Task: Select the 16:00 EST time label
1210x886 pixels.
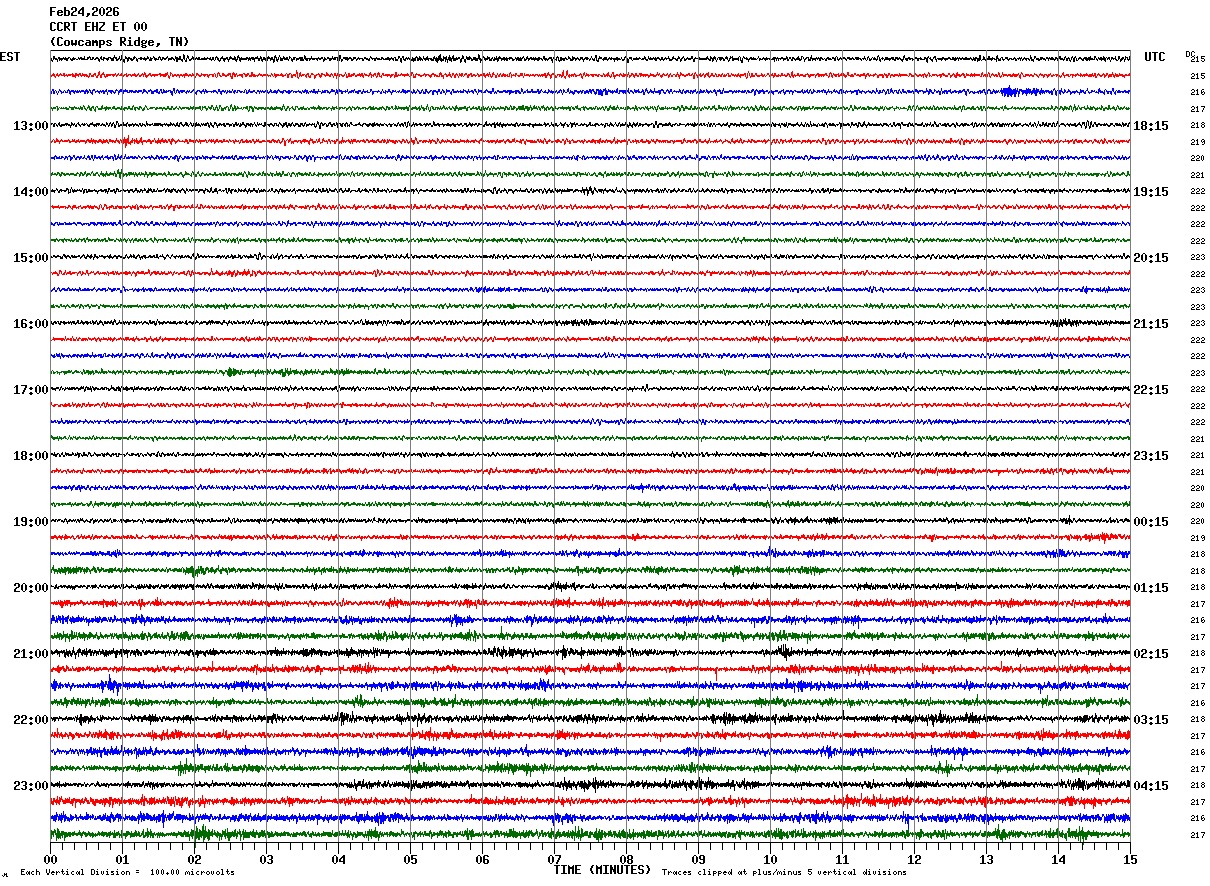Action: [x=30, y=324]
